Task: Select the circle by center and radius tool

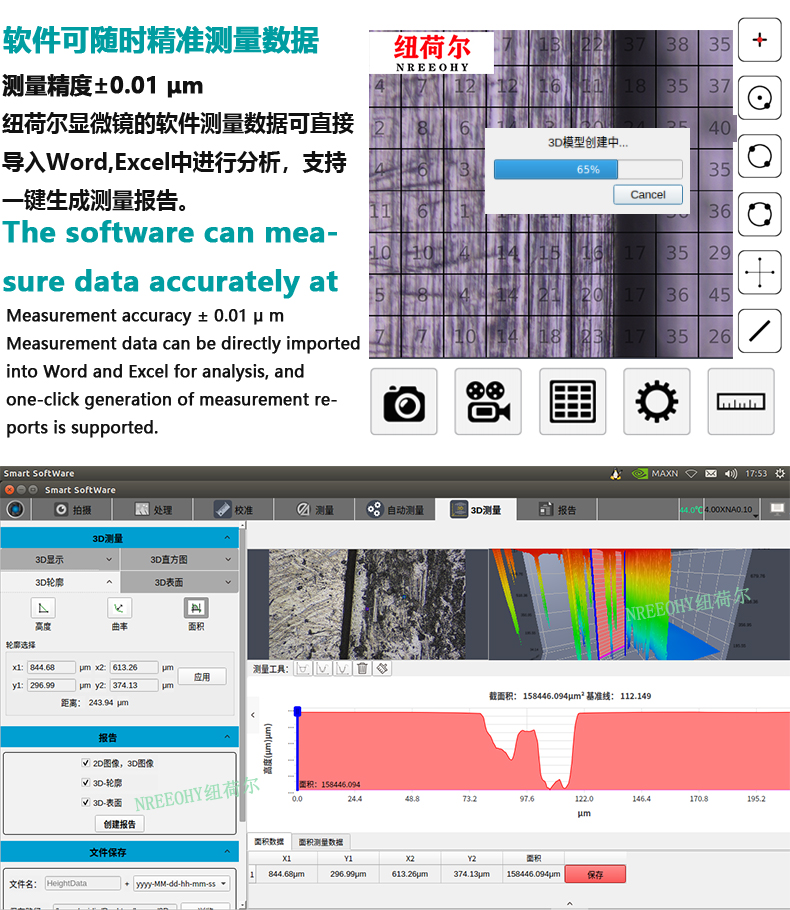Action: [759, 98]
